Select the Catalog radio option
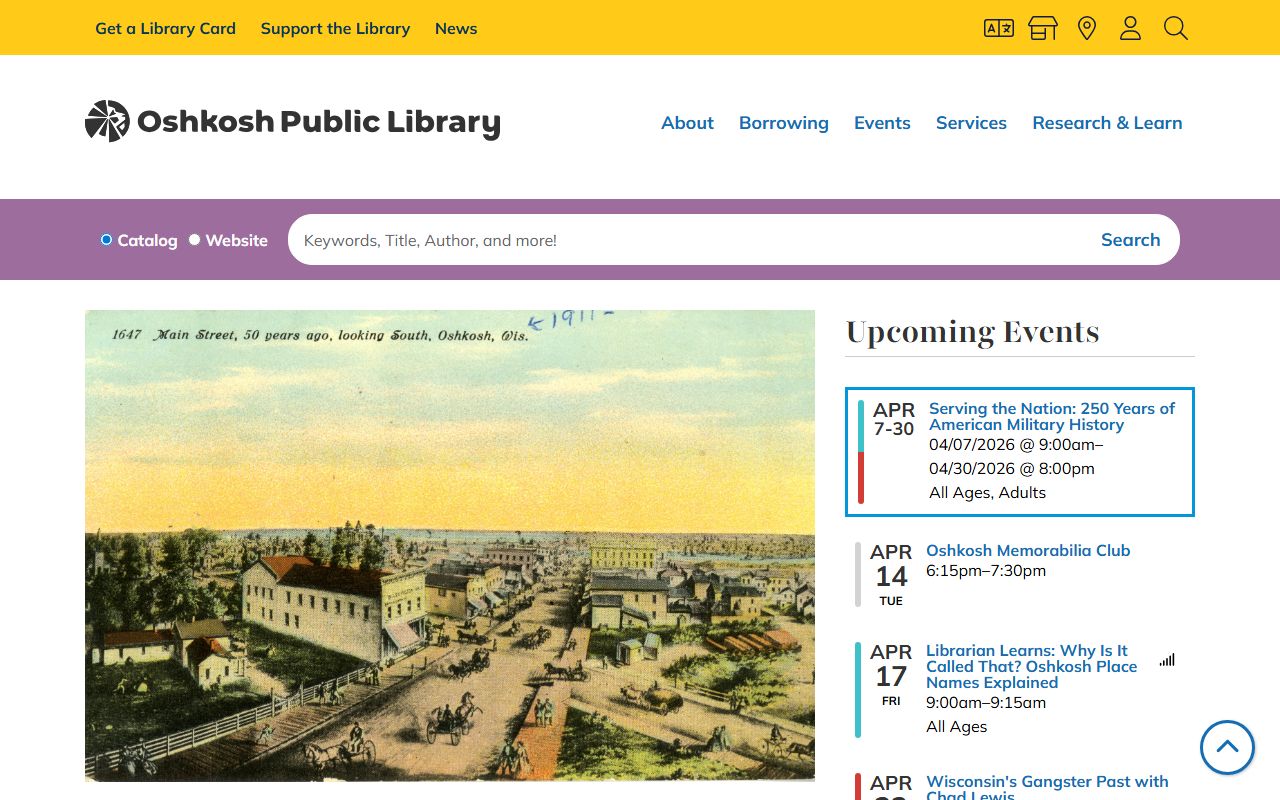The height and width of the screenshot is (800, 1280). [x=106, y=240]
